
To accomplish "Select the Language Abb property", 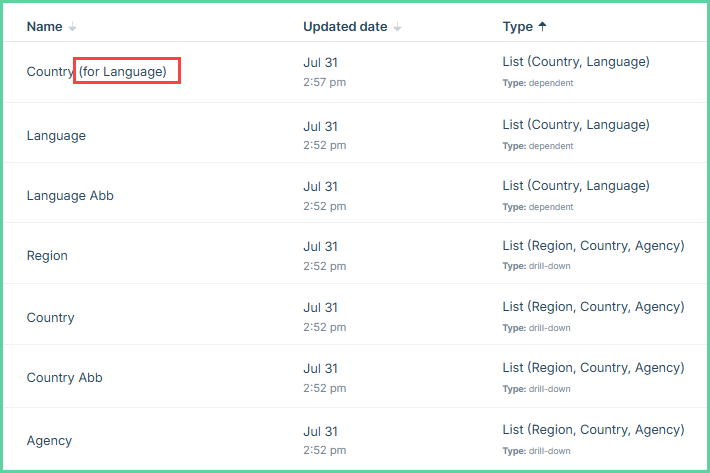I will (x=70, y=196).
